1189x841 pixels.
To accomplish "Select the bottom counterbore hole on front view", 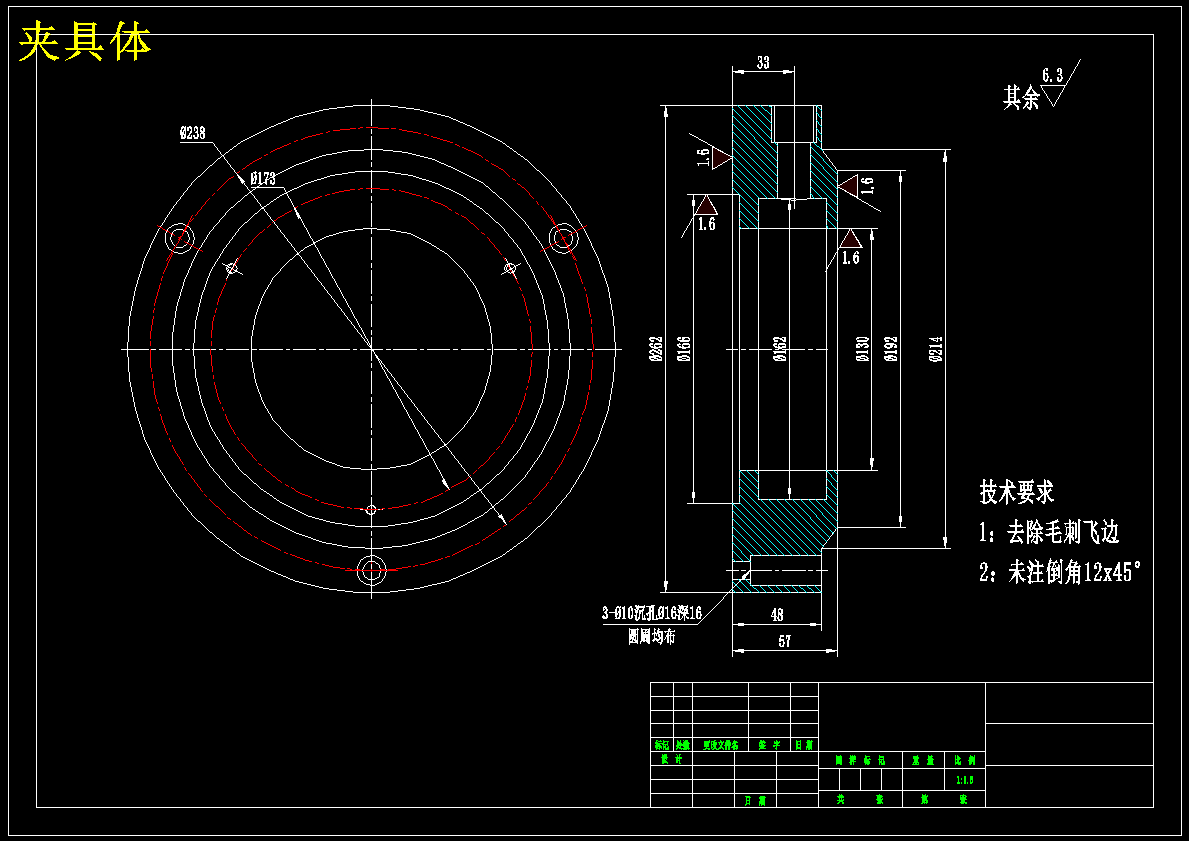I will (372, 570).
